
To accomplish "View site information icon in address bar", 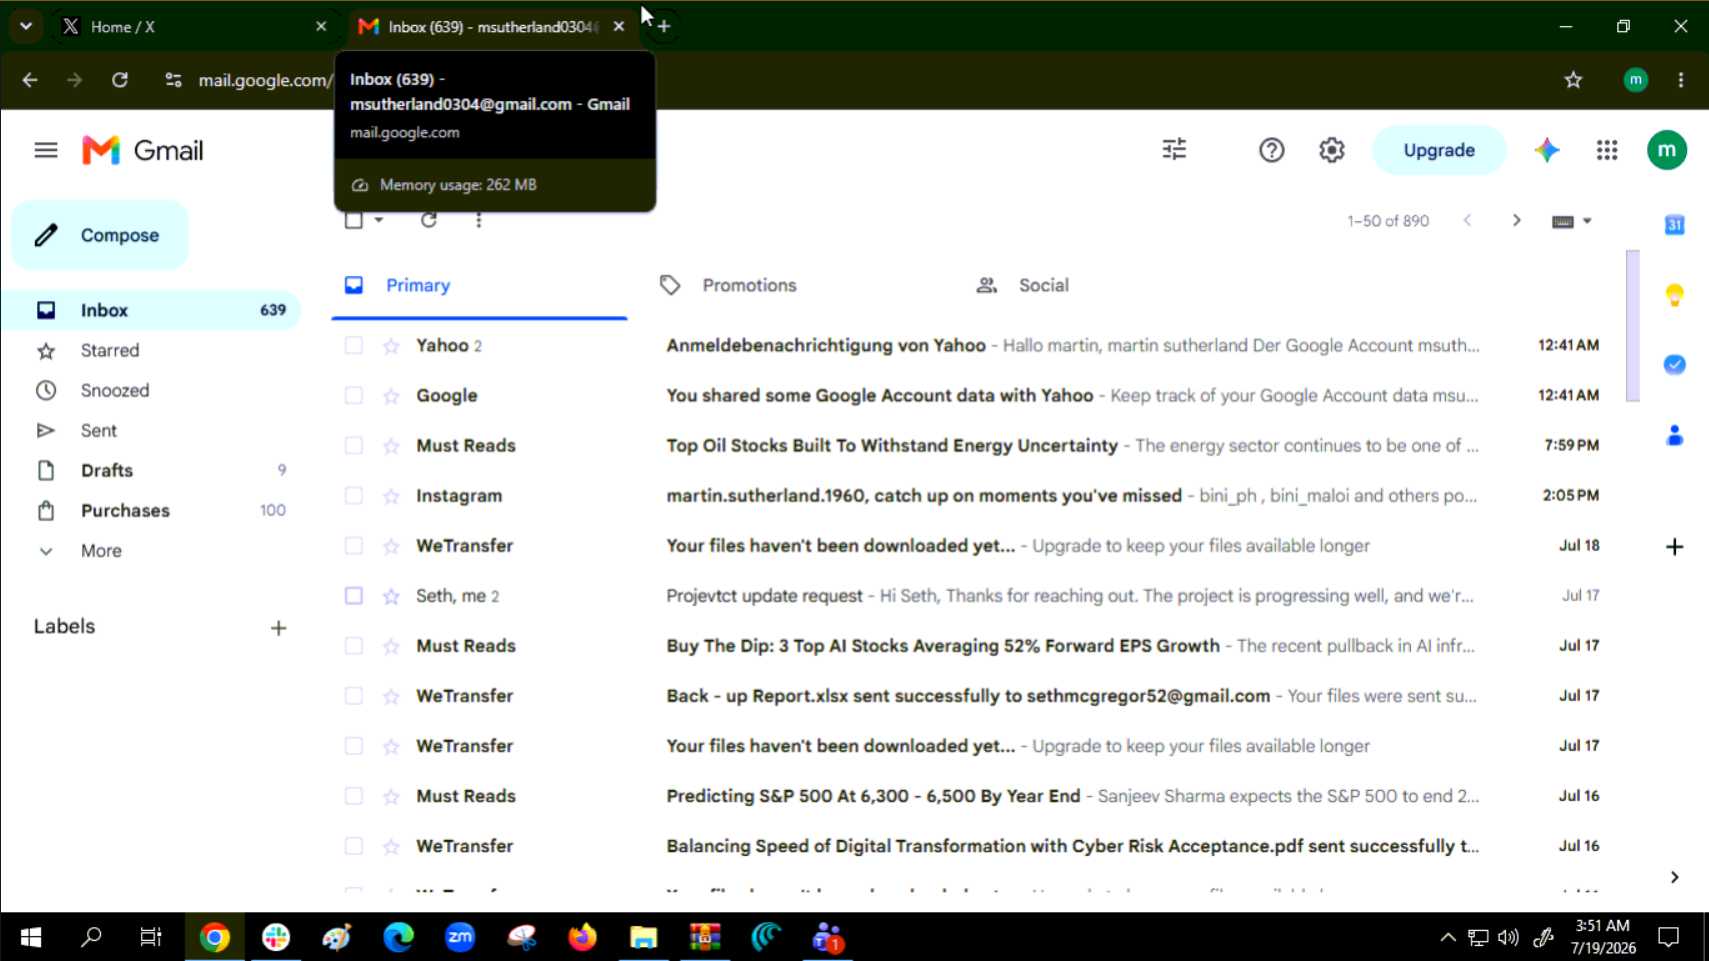I will pyautogui.click(x=173, y=80).
